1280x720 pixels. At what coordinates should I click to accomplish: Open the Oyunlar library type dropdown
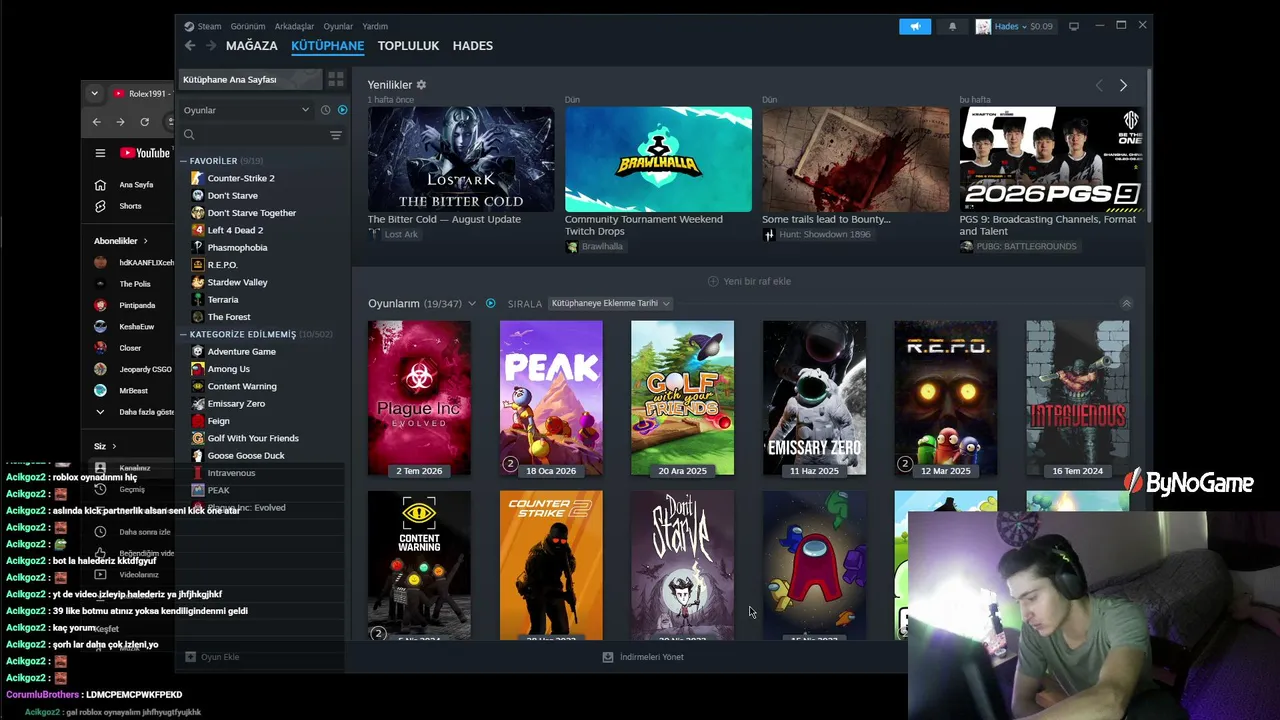tap(246, 110)
